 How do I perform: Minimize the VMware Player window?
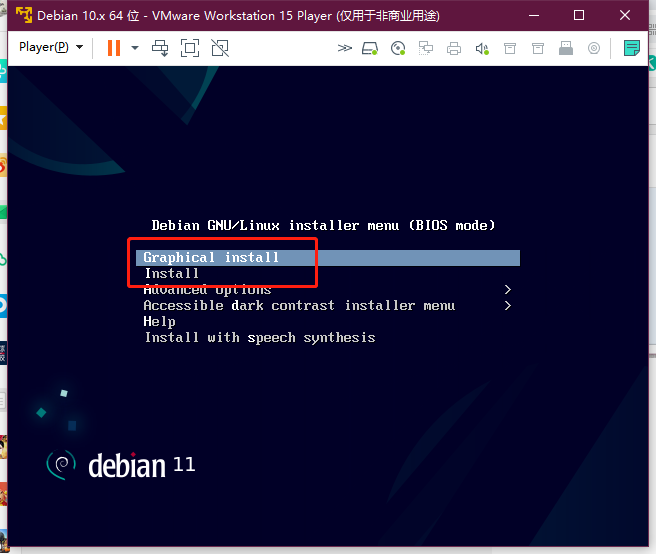click(x=534, y=15)
